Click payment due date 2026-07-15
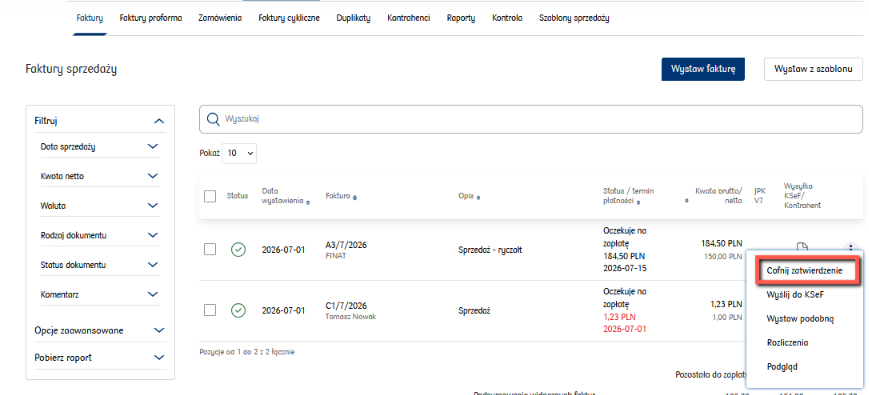 tap(625, 268)
